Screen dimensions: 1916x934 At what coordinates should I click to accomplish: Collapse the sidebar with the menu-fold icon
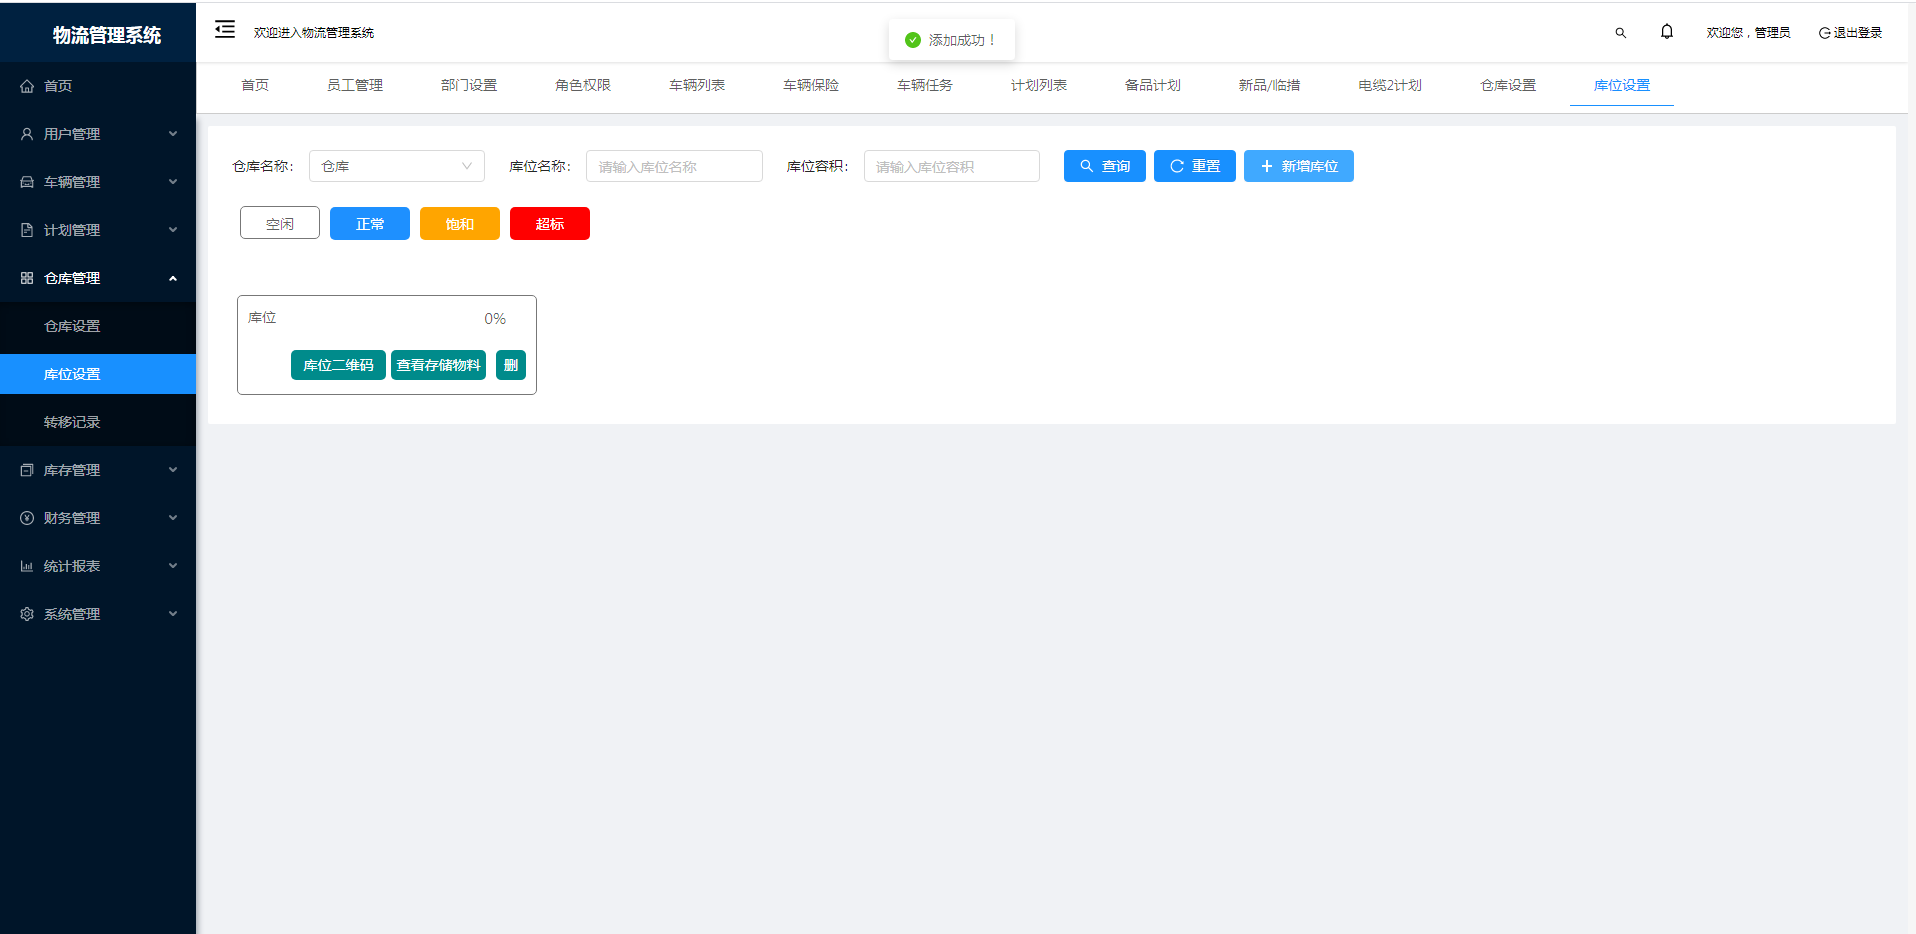click(x=225, y=29)
